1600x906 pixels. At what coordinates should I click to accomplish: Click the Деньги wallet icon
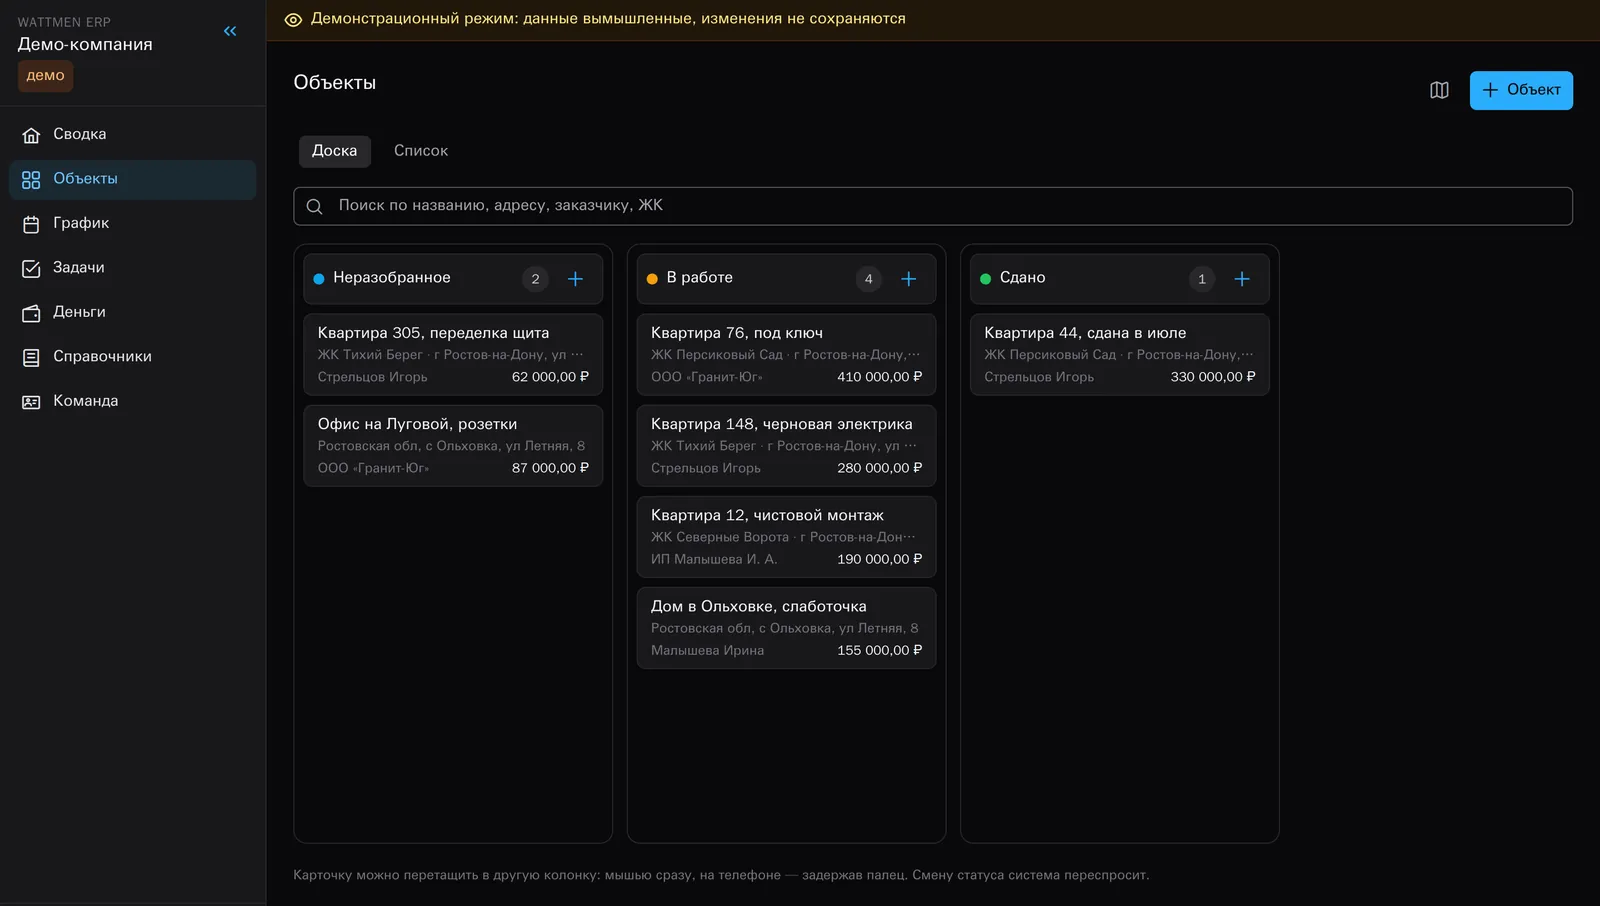(32, 313)
